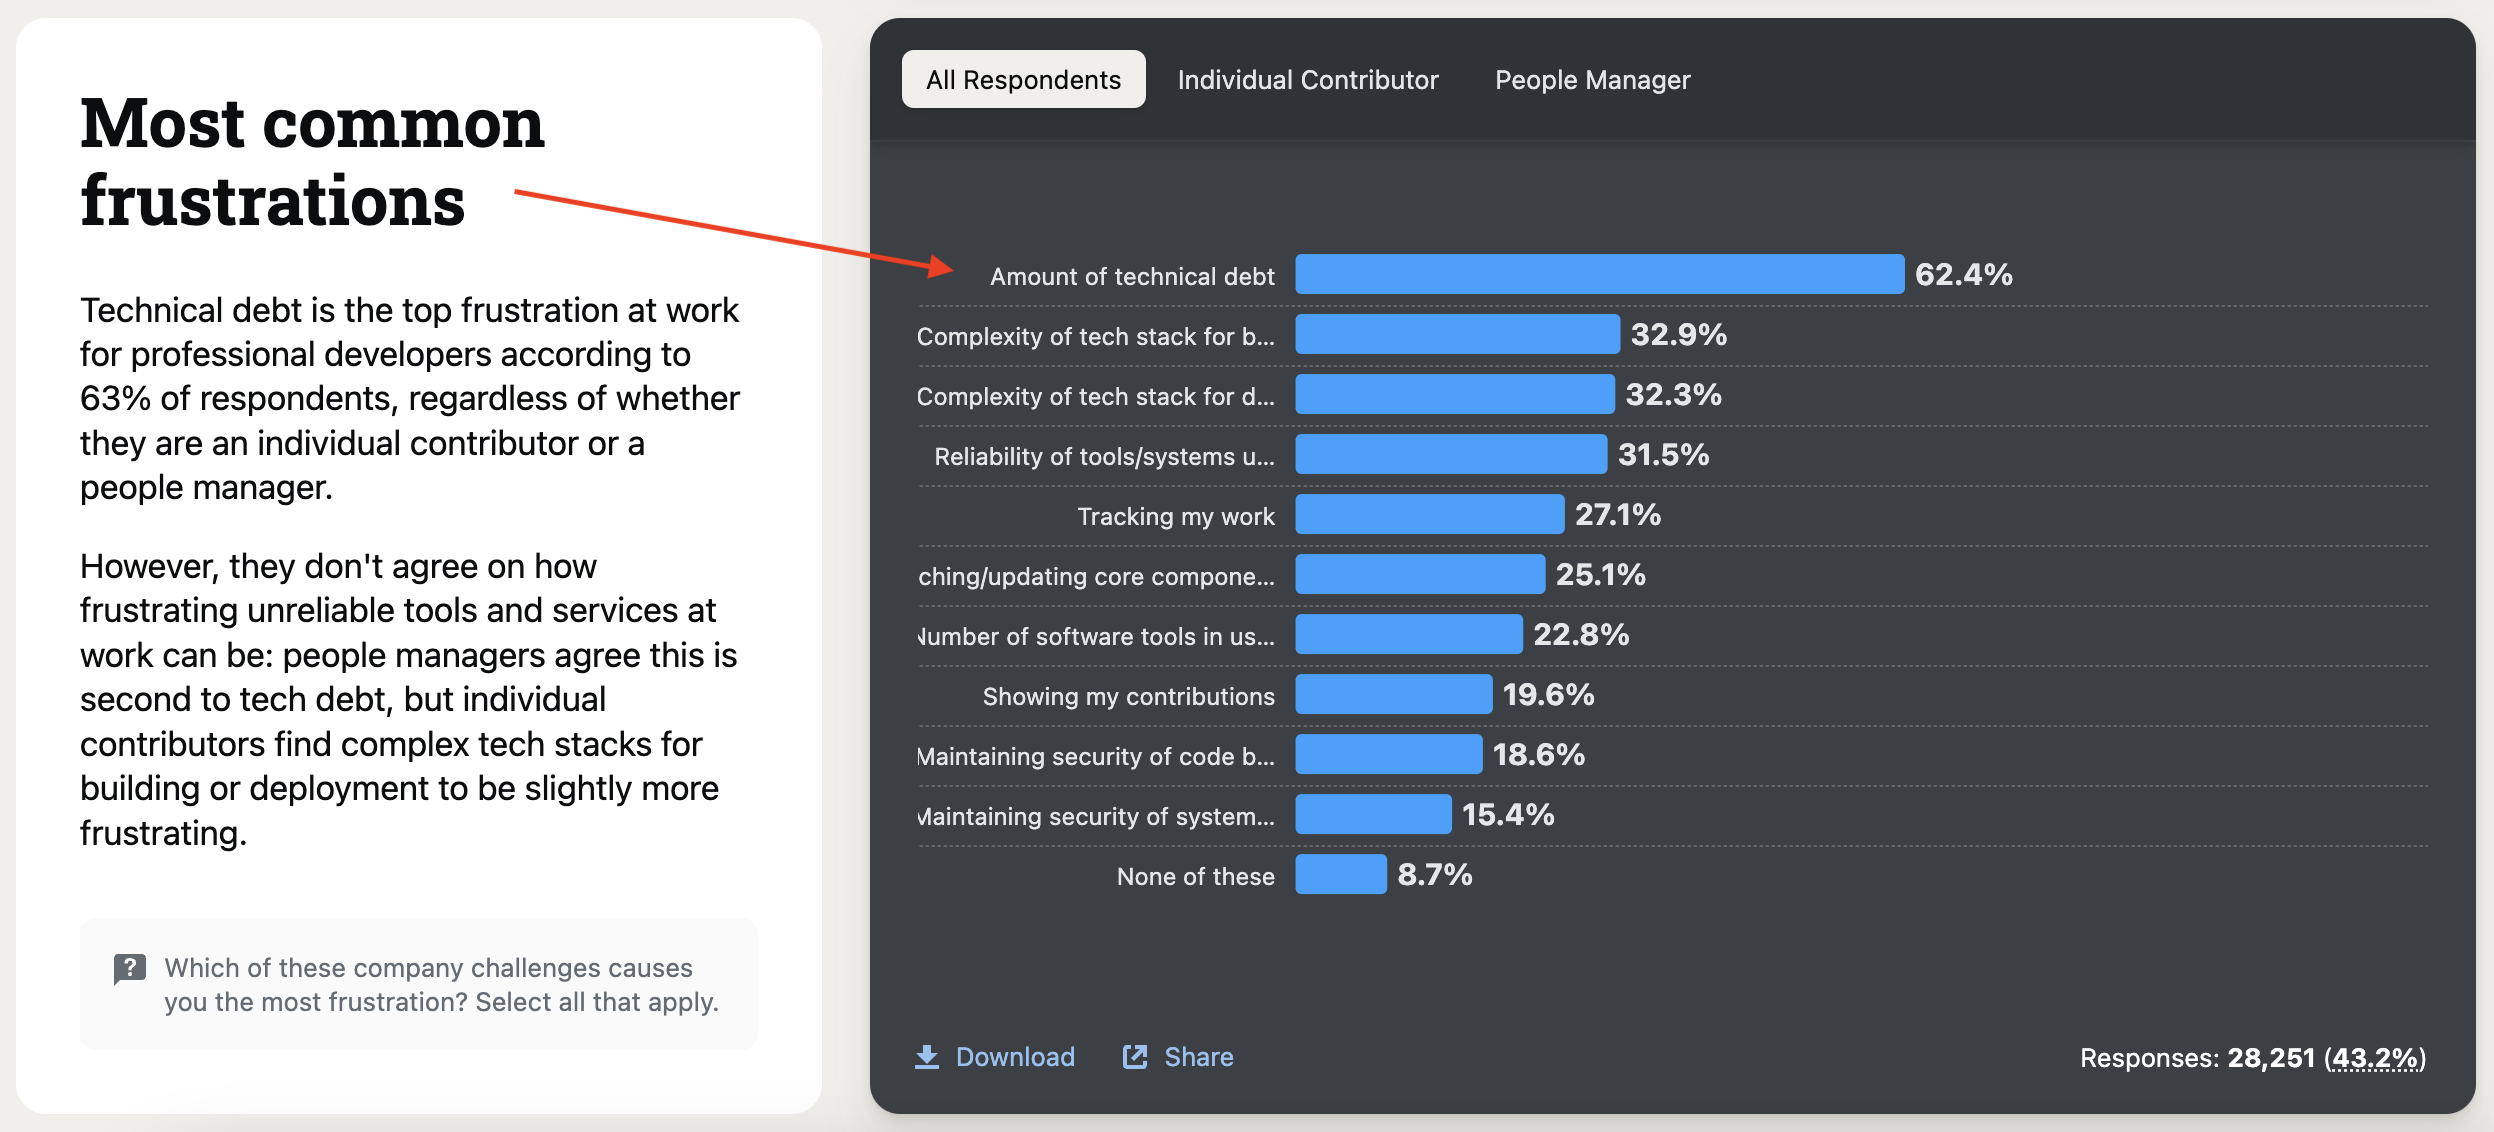
Task: Click the download arrow icon
Action: point(927,1057)
